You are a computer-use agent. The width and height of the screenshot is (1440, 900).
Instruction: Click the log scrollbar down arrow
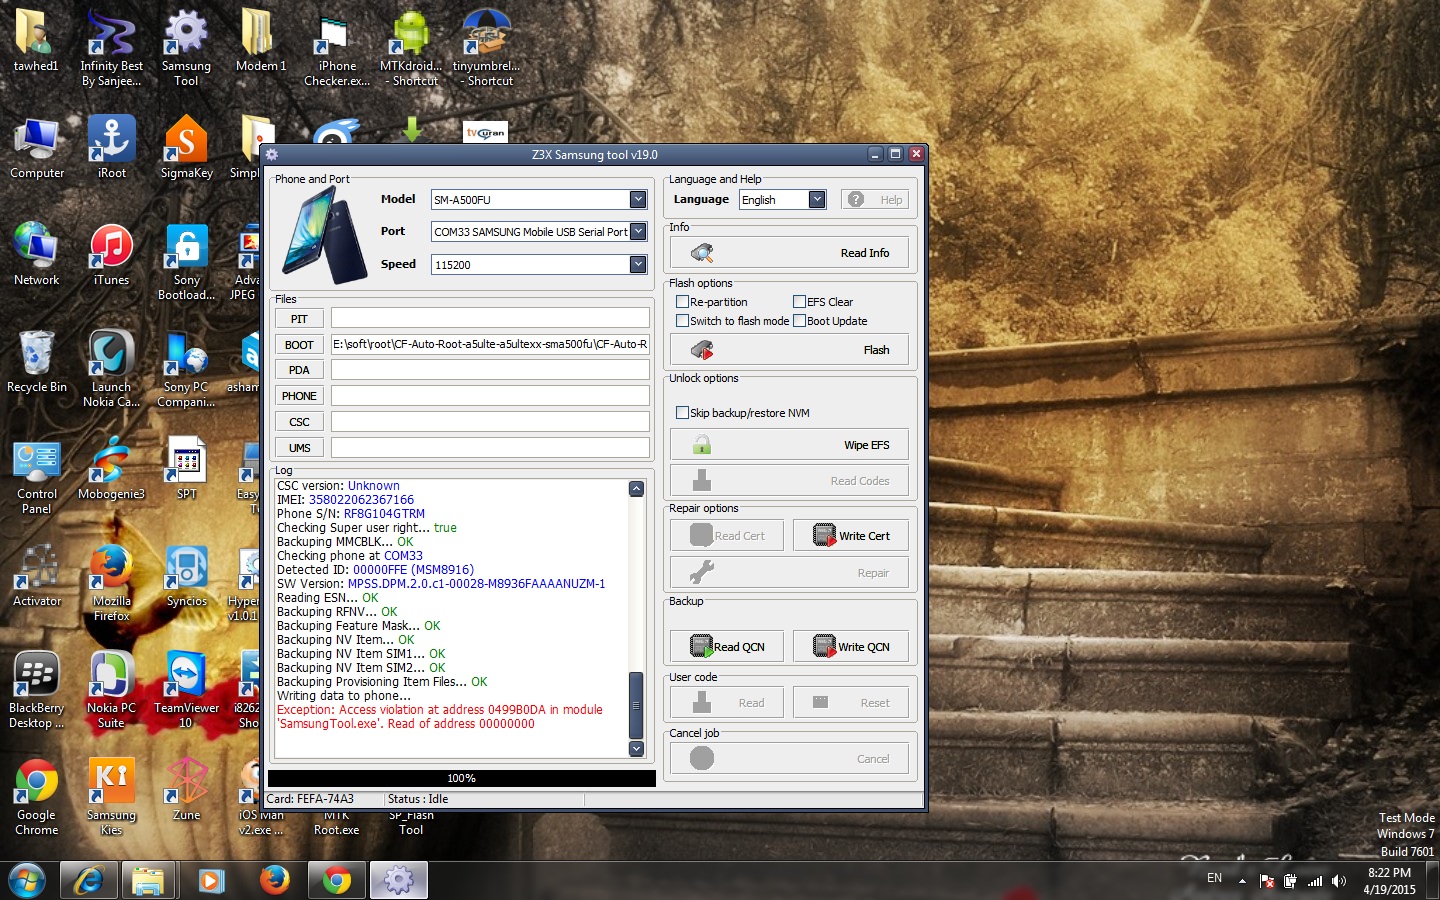636,748
